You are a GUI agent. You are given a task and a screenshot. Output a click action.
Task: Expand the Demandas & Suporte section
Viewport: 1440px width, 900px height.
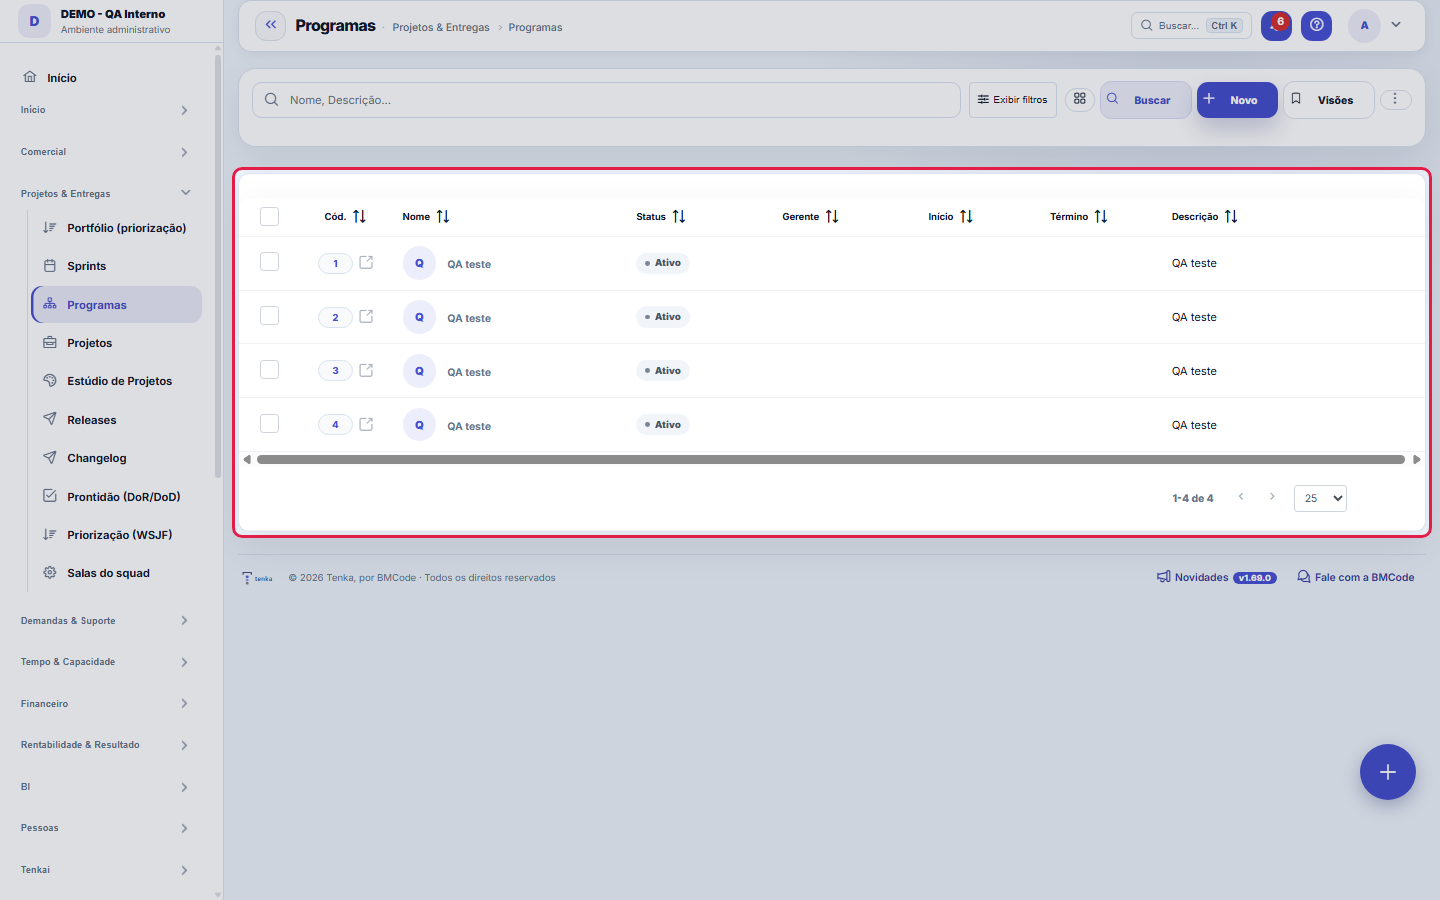(105, 621)
